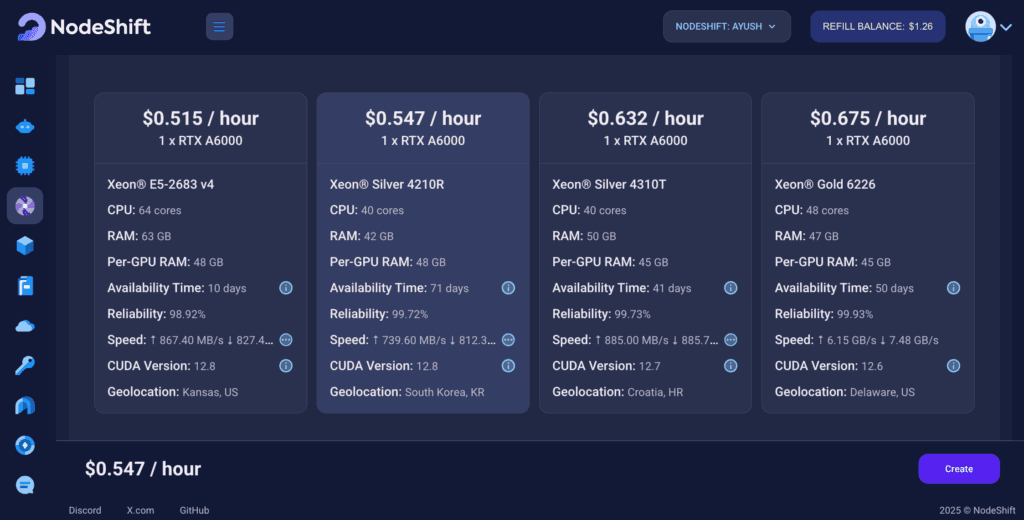
Task: Click the CPU: 64 cores text
Action: pos(144,210)
